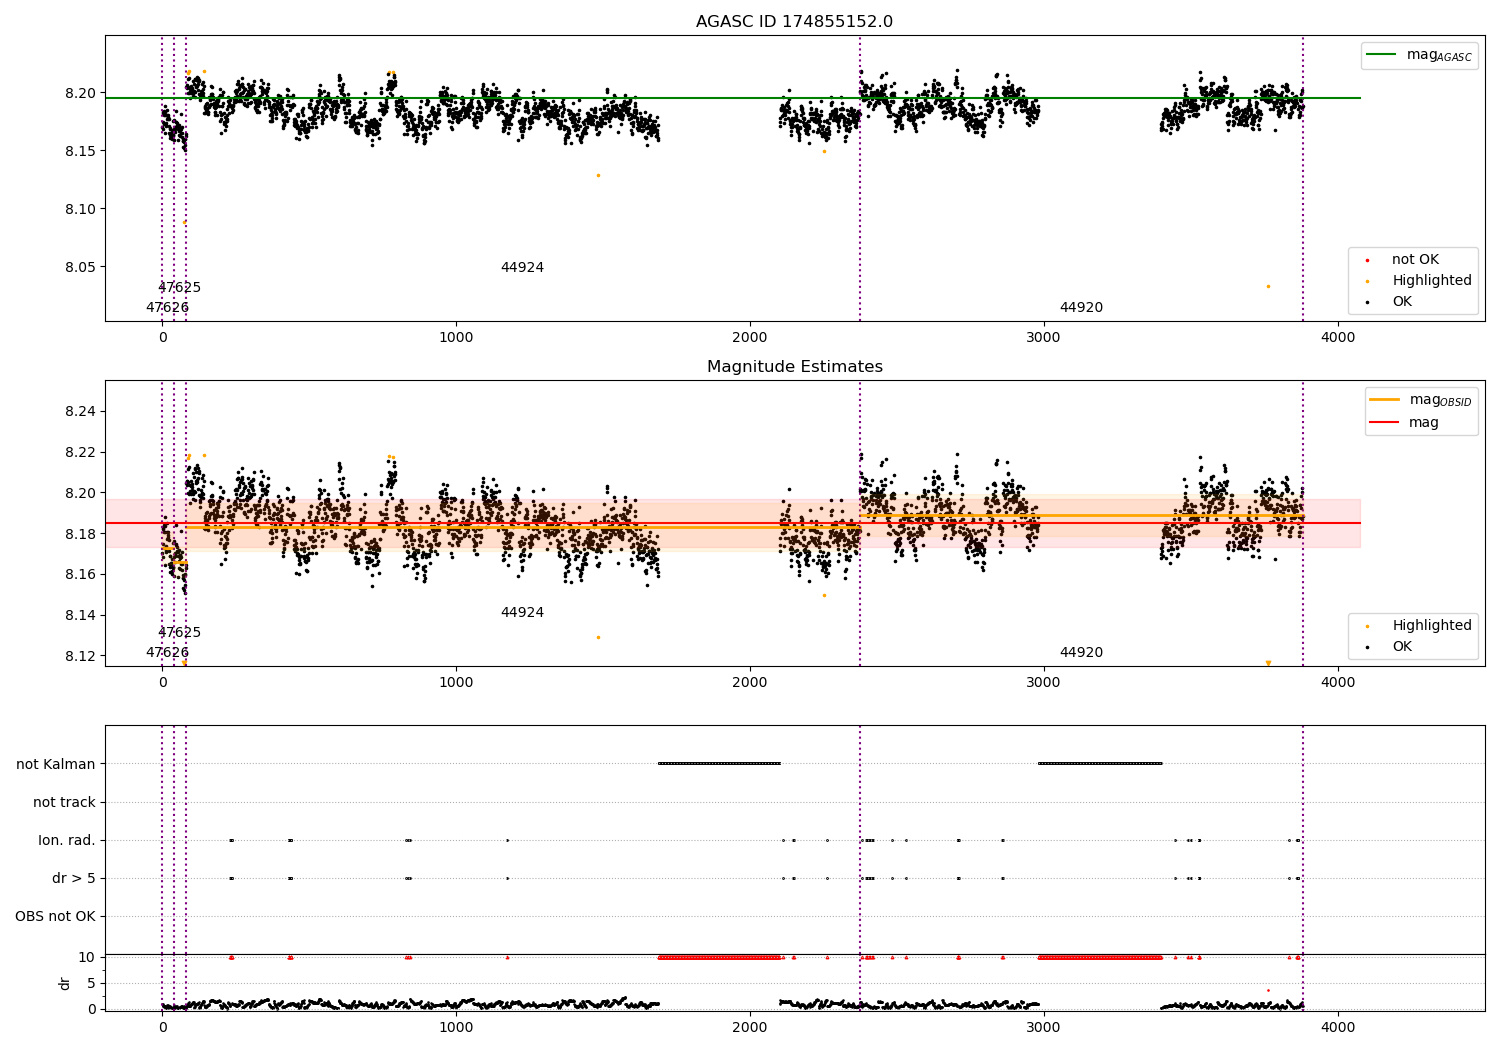
Task: Click label 44920 in the Magnitude Estimates plot
Action: 1081,653
